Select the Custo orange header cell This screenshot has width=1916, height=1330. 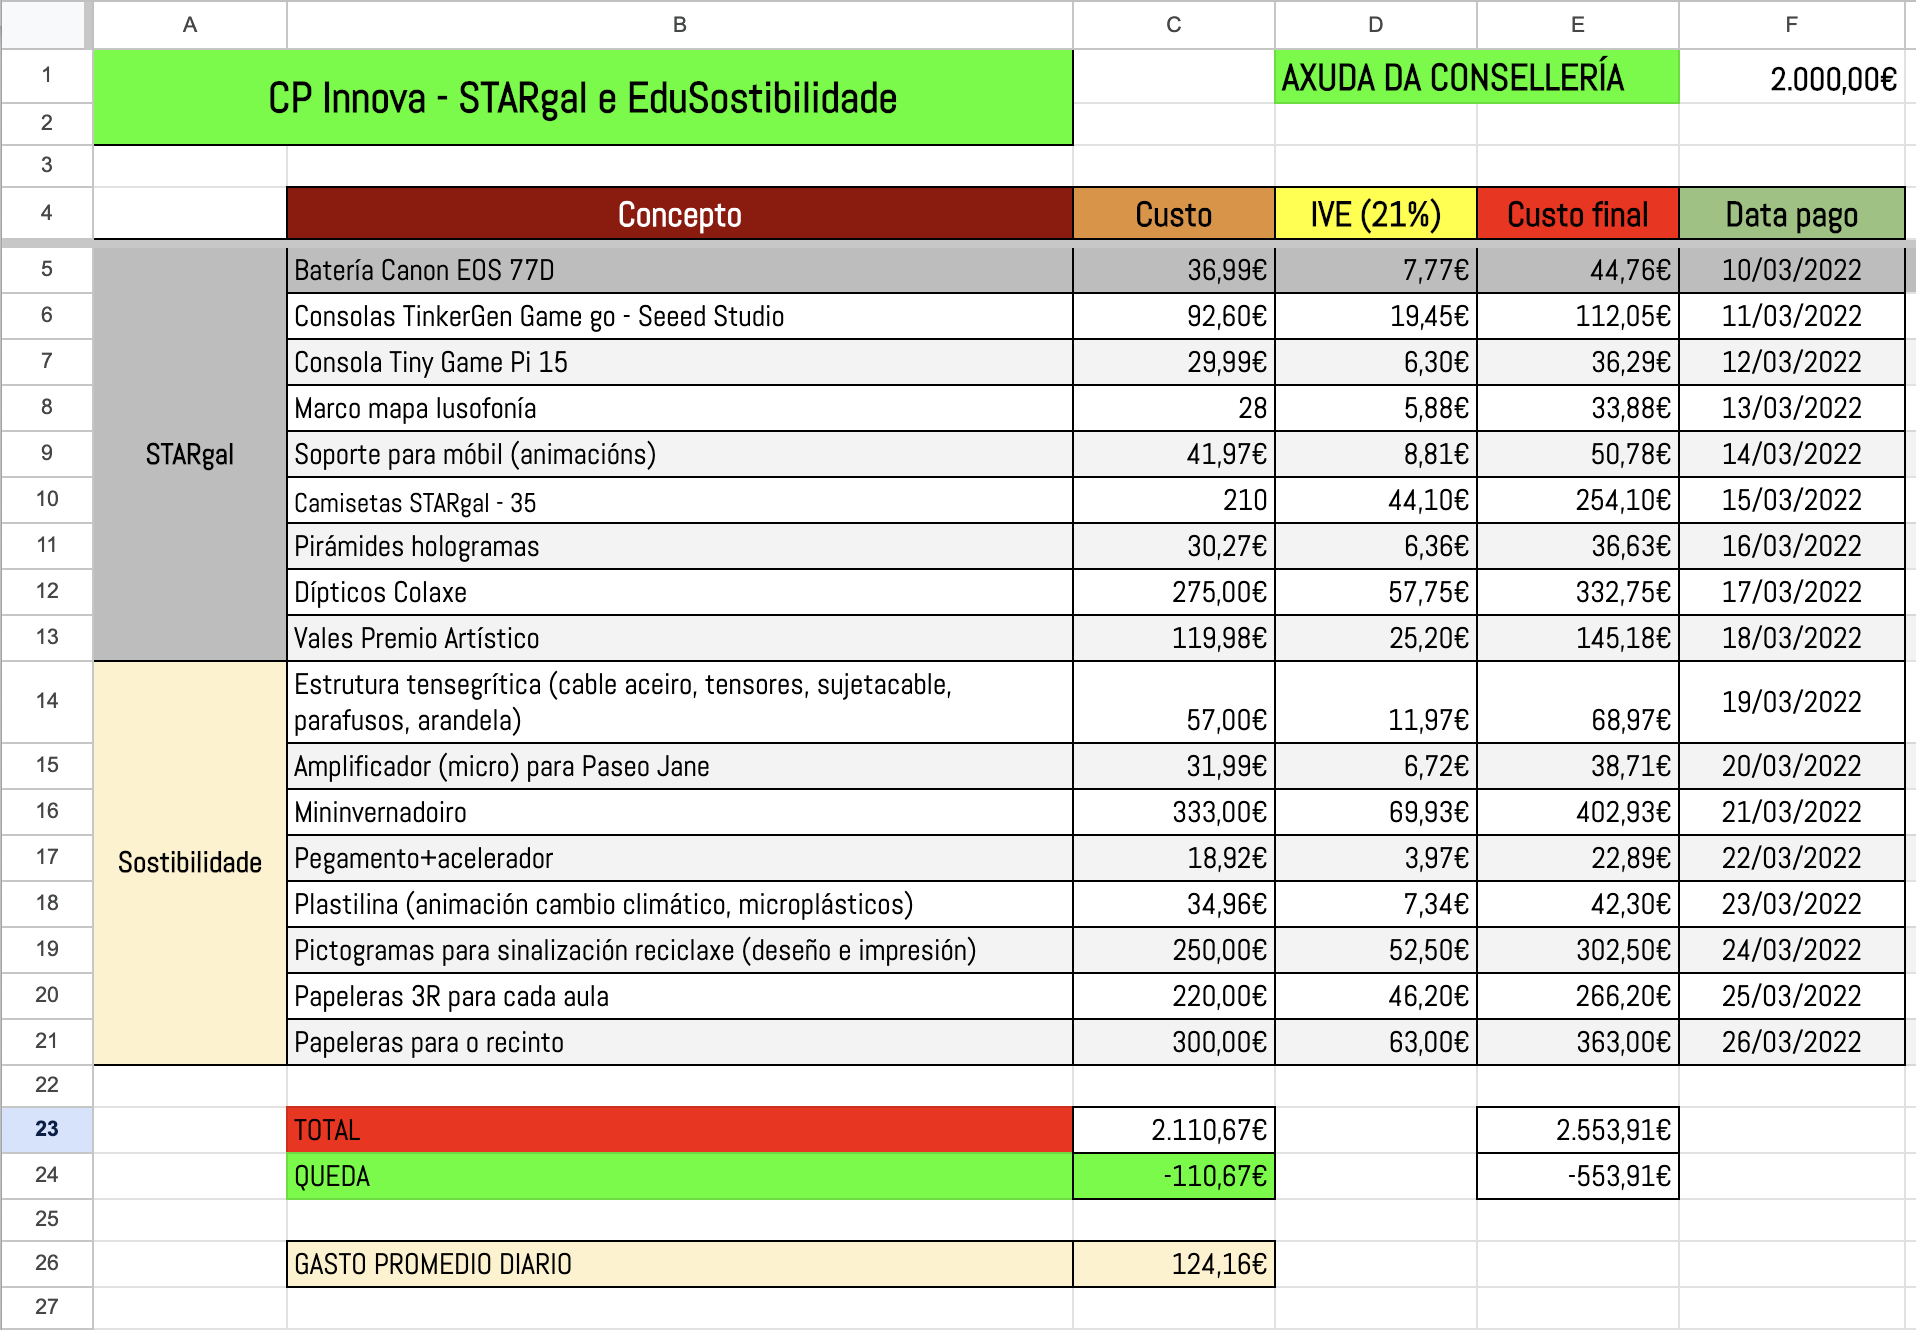click(1174, 214)
